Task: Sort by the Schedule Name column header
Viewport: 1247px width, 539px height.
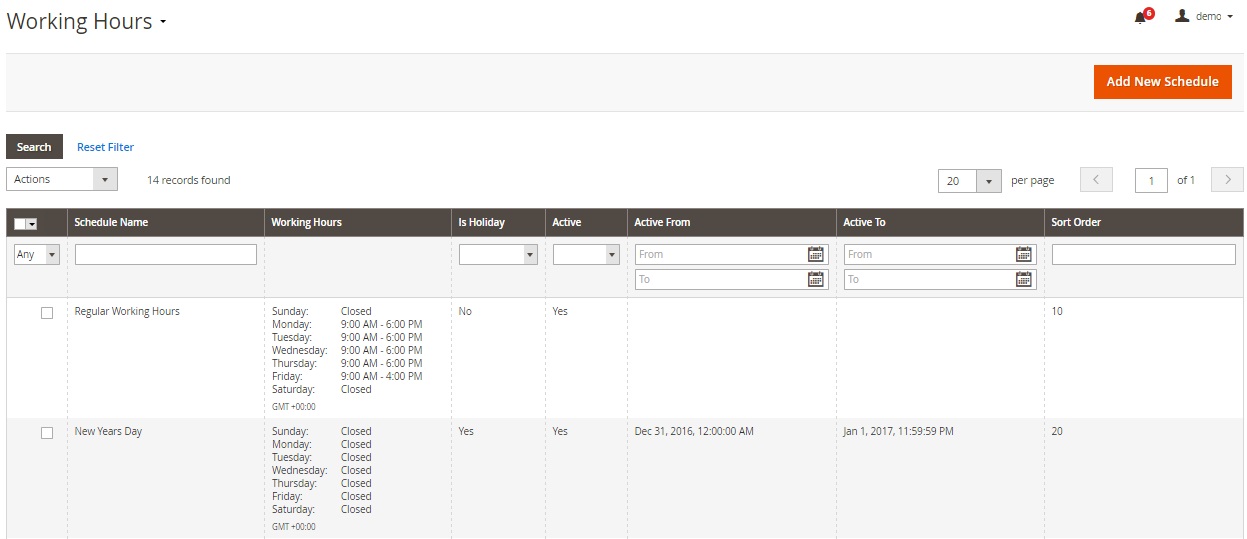Action: coord(111,222)
